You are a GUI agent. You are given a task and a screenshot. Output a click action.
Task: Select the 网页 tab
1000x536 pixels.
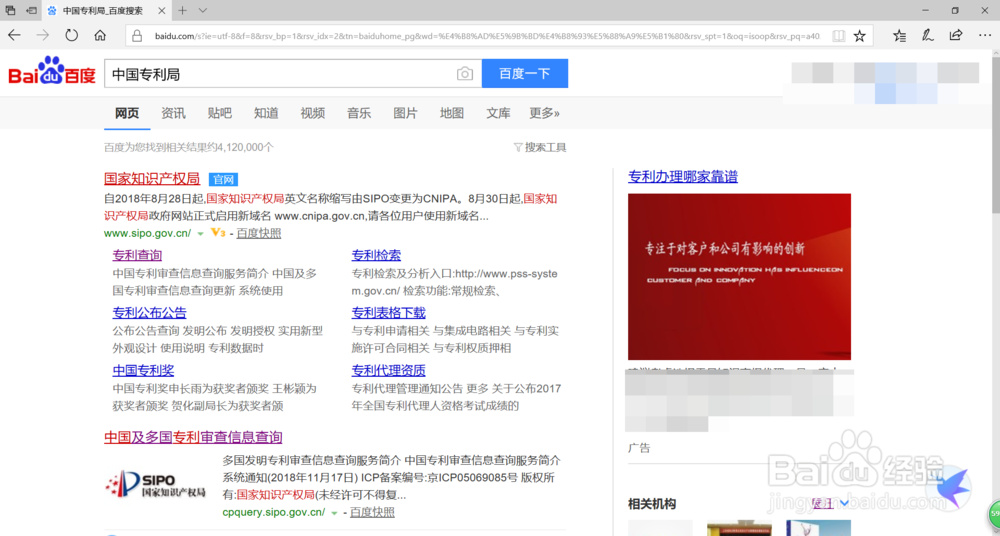[127, 113]
